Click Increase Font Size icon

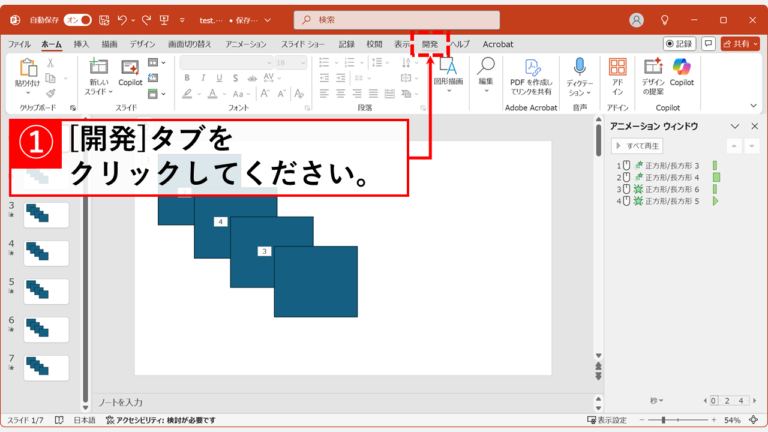click(264, 94)
